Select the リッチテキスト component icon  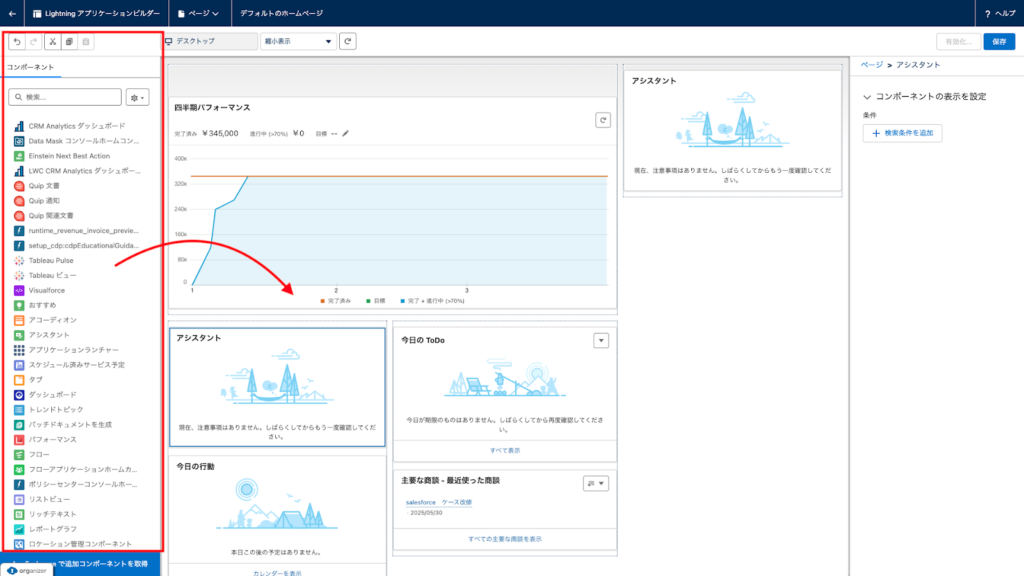(x=19, y=514)
